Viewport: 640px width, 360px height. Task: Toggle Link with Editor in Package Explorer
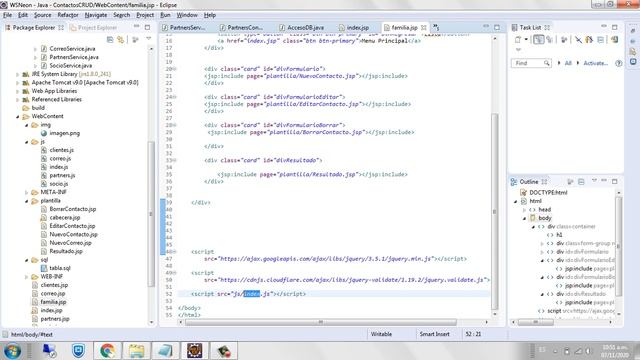click(121, 40)
